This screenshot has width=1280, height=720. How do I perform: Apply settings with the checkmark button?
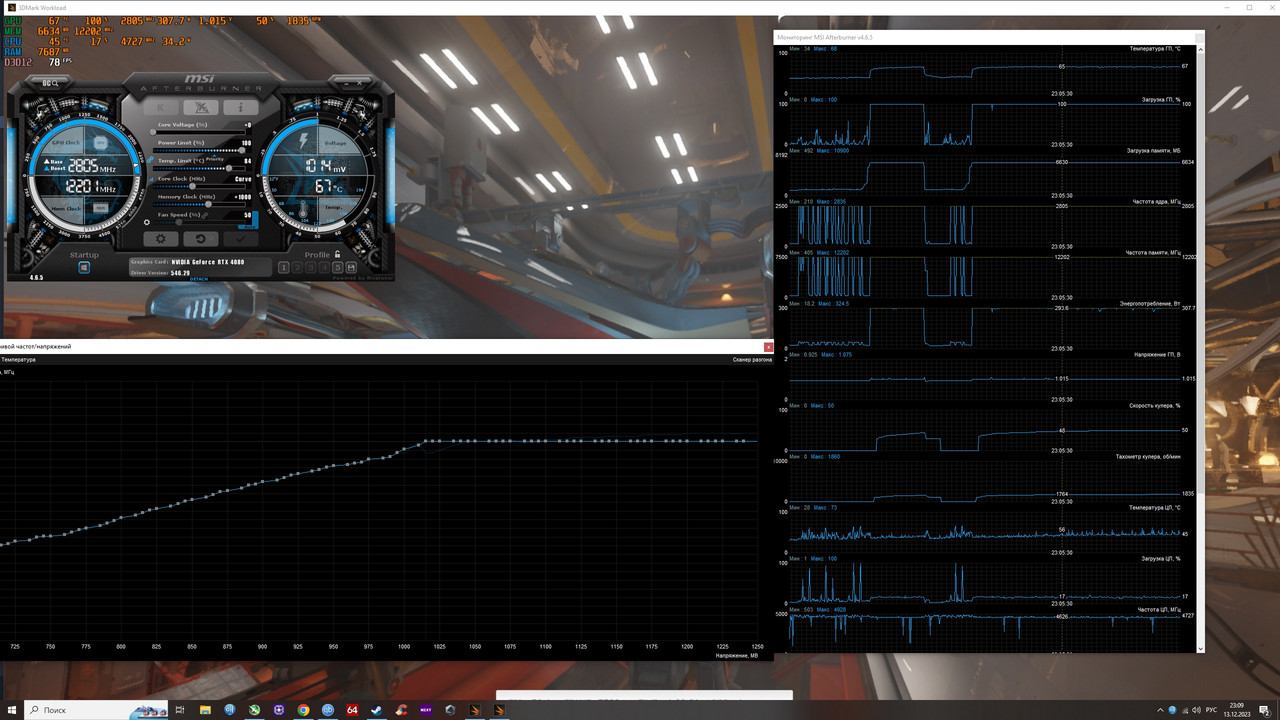tap(241, 239)
